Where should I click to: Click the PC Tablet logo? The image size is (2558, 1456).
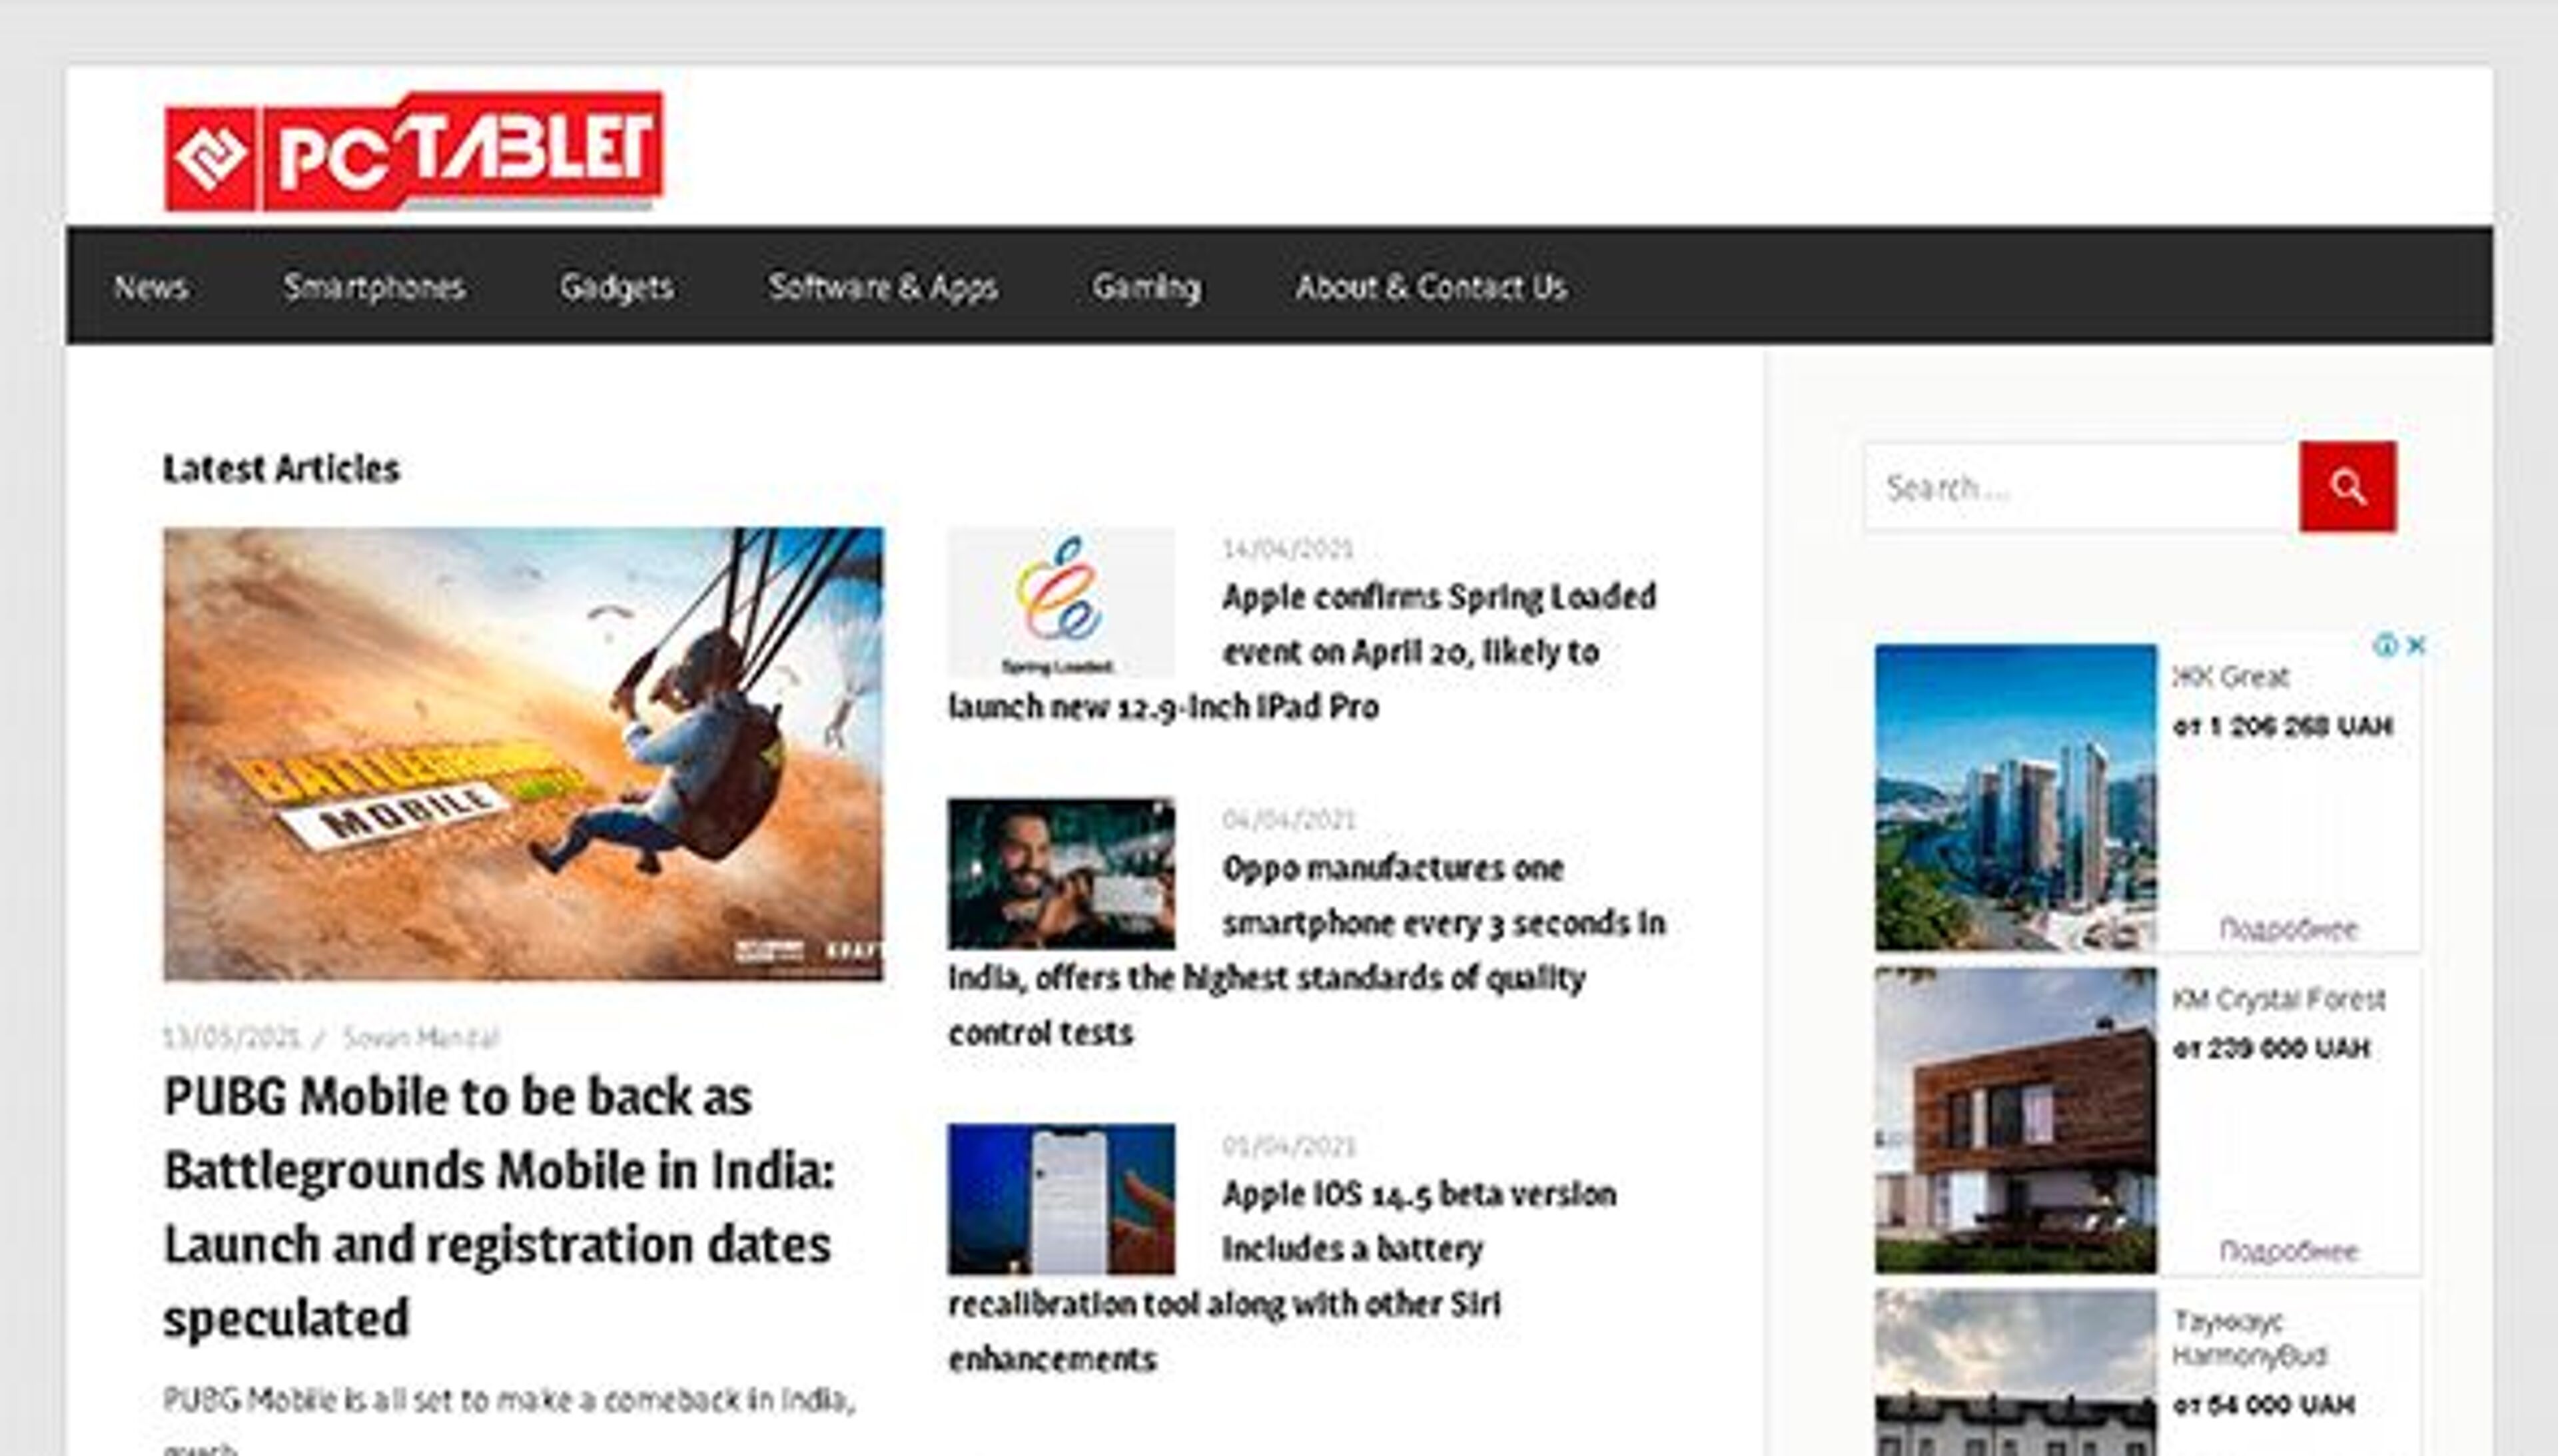[x=413, y=151]
